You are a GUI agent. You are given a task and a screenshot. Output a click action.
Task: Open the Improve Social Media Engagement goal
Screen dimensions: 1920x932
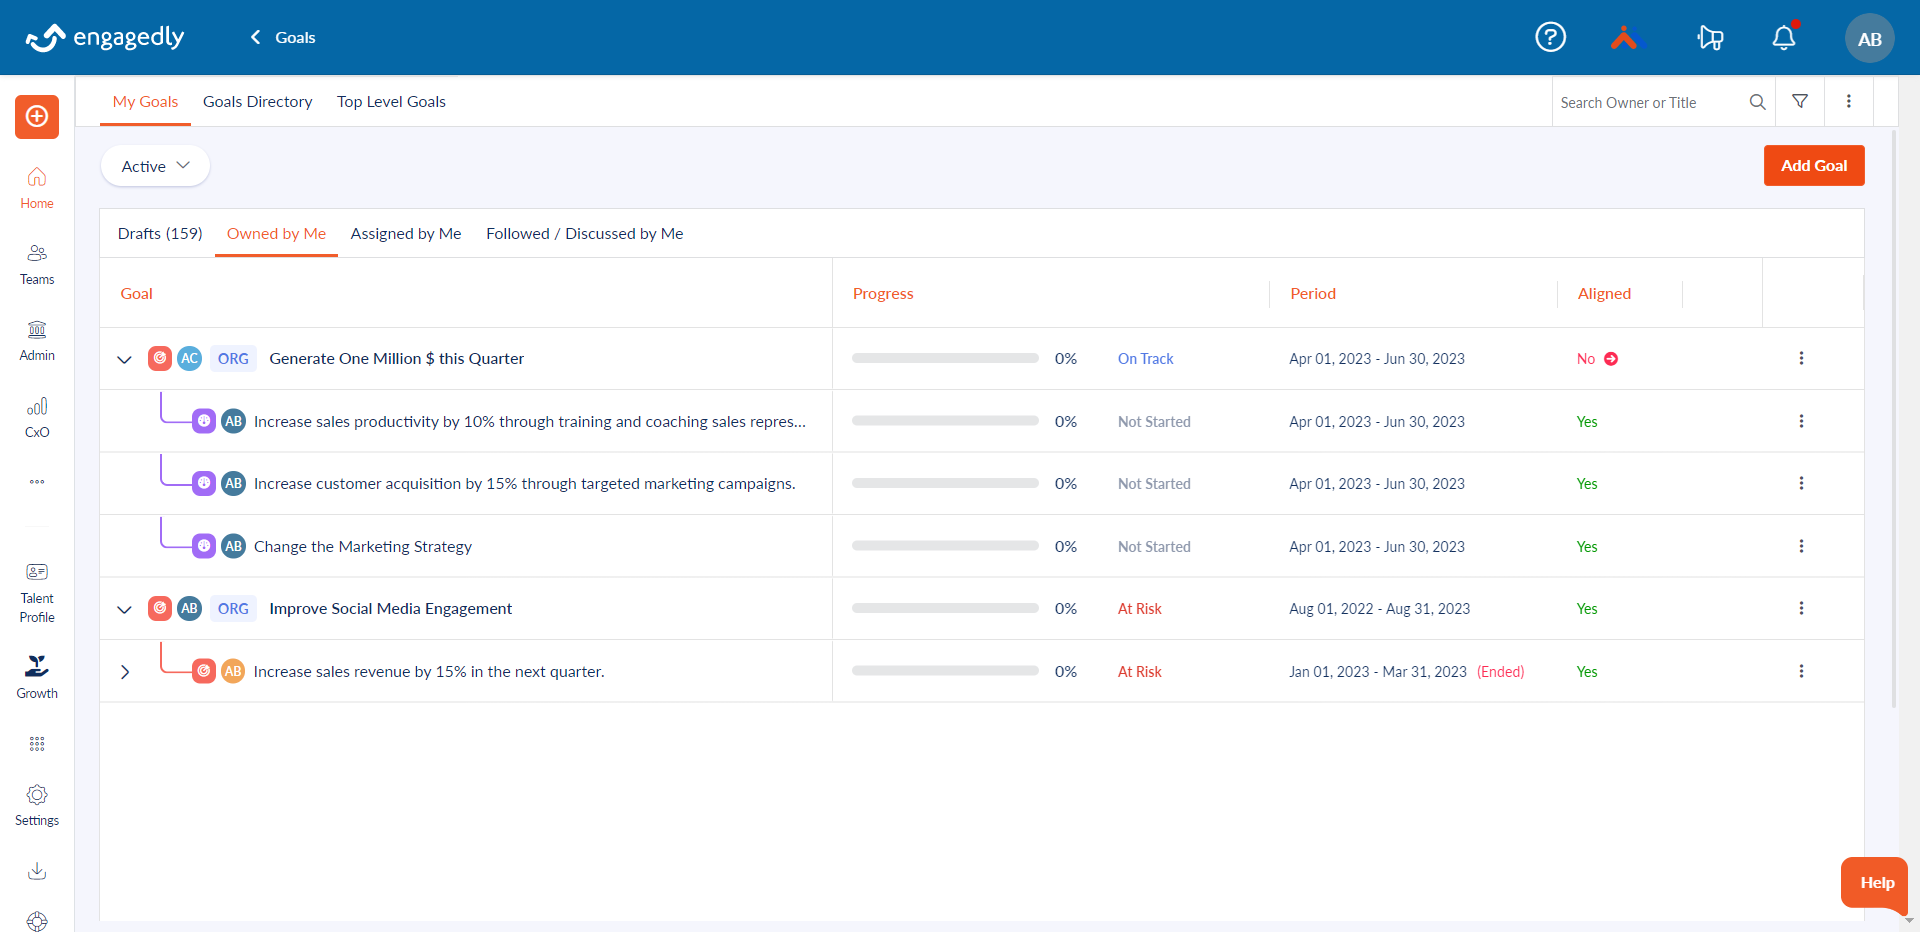tap(390, 608)
